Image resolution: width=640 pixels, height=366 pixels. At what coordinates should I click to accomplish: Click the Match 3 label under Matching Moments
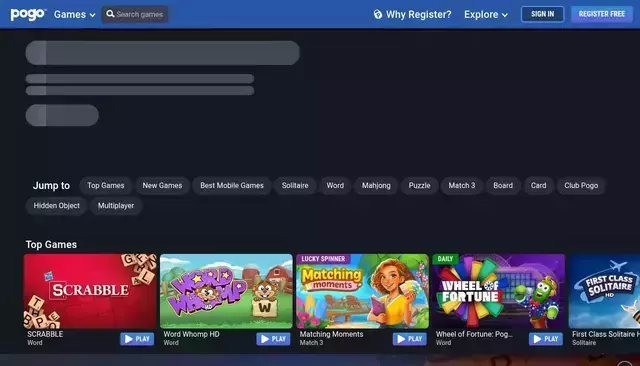[311, 343]
